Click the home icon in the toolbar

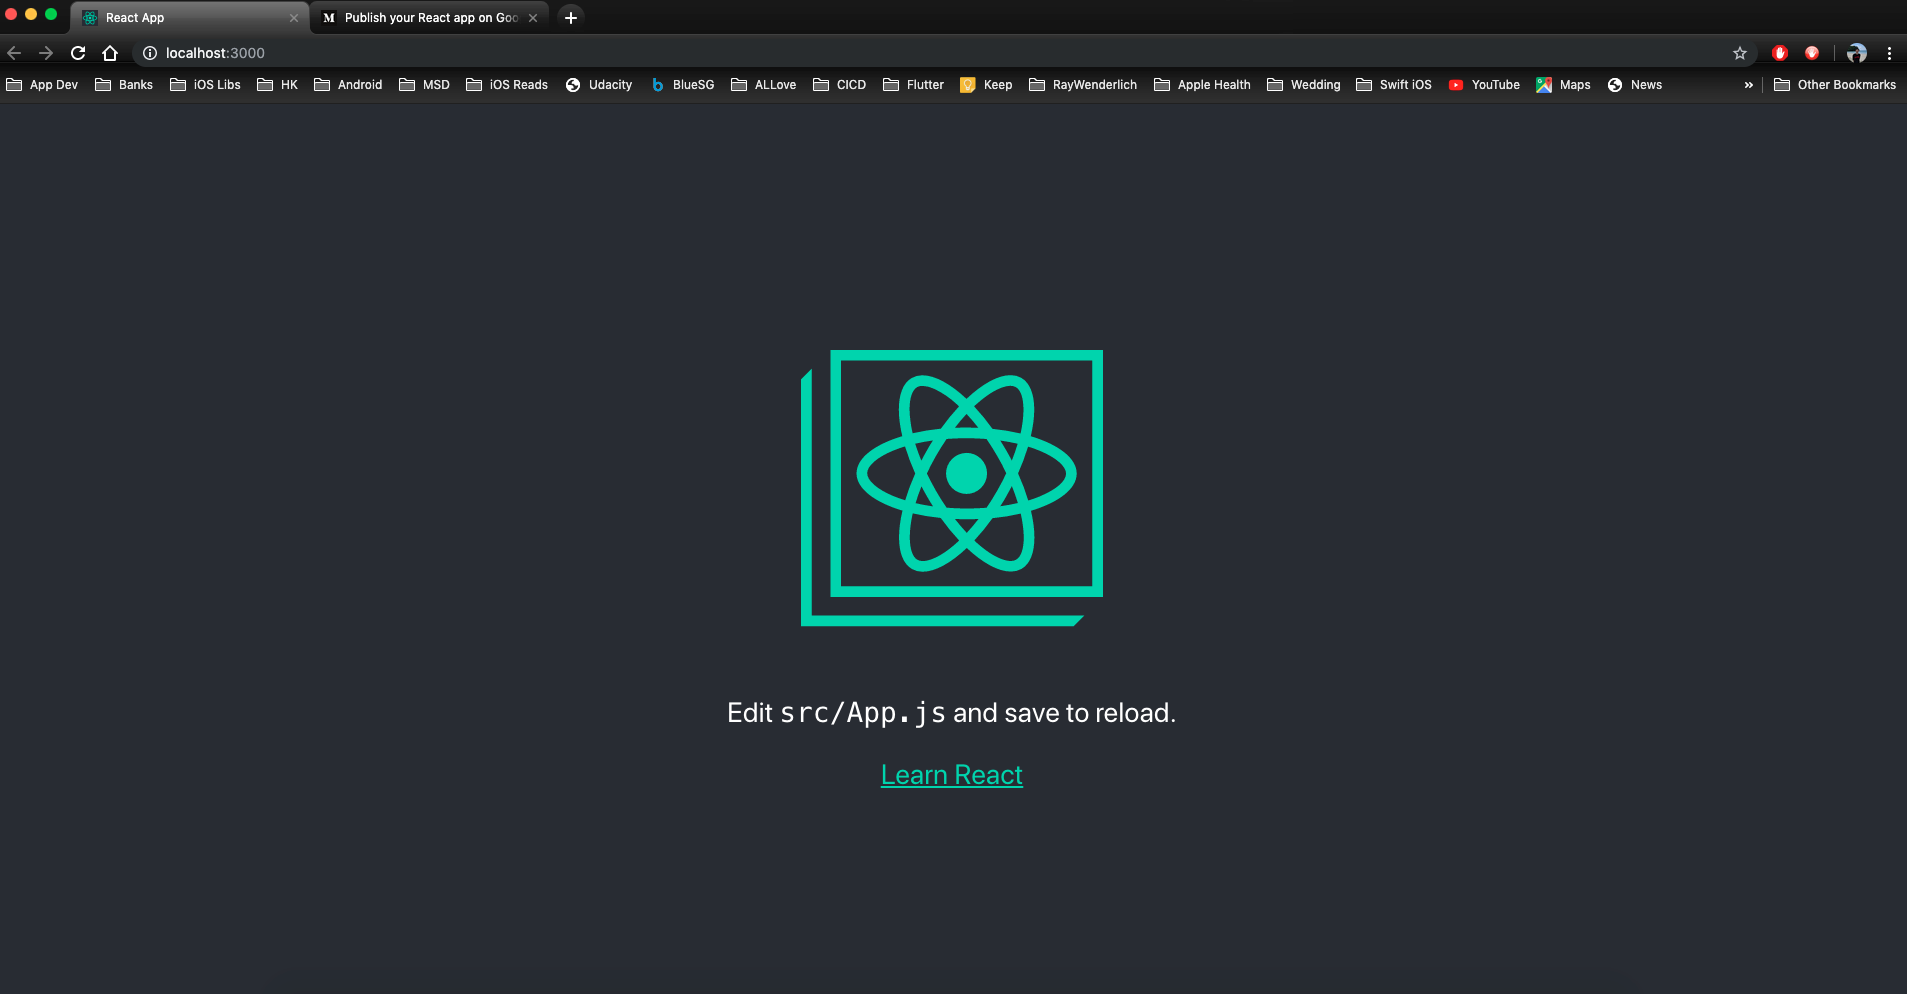coord(110,53)
